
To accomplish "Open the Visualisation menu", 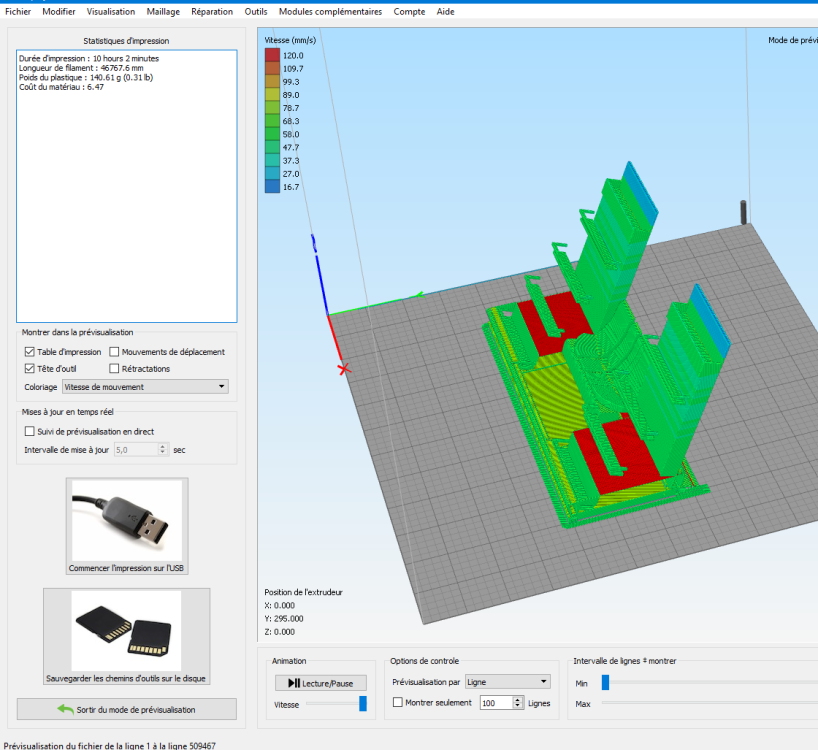I will coord(111,11).
